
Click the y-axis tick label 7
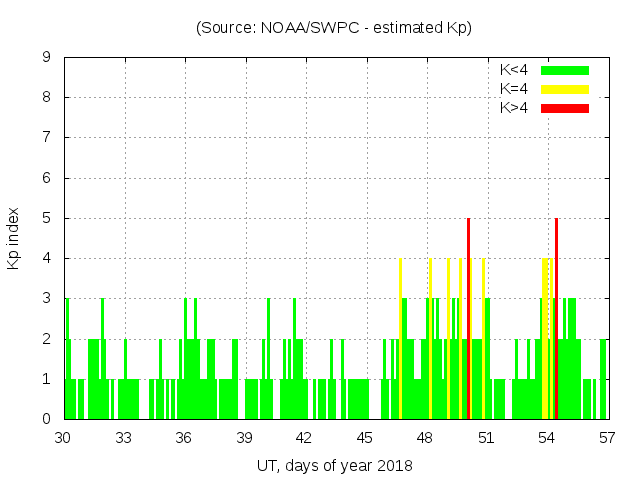[x=47, y=138]
